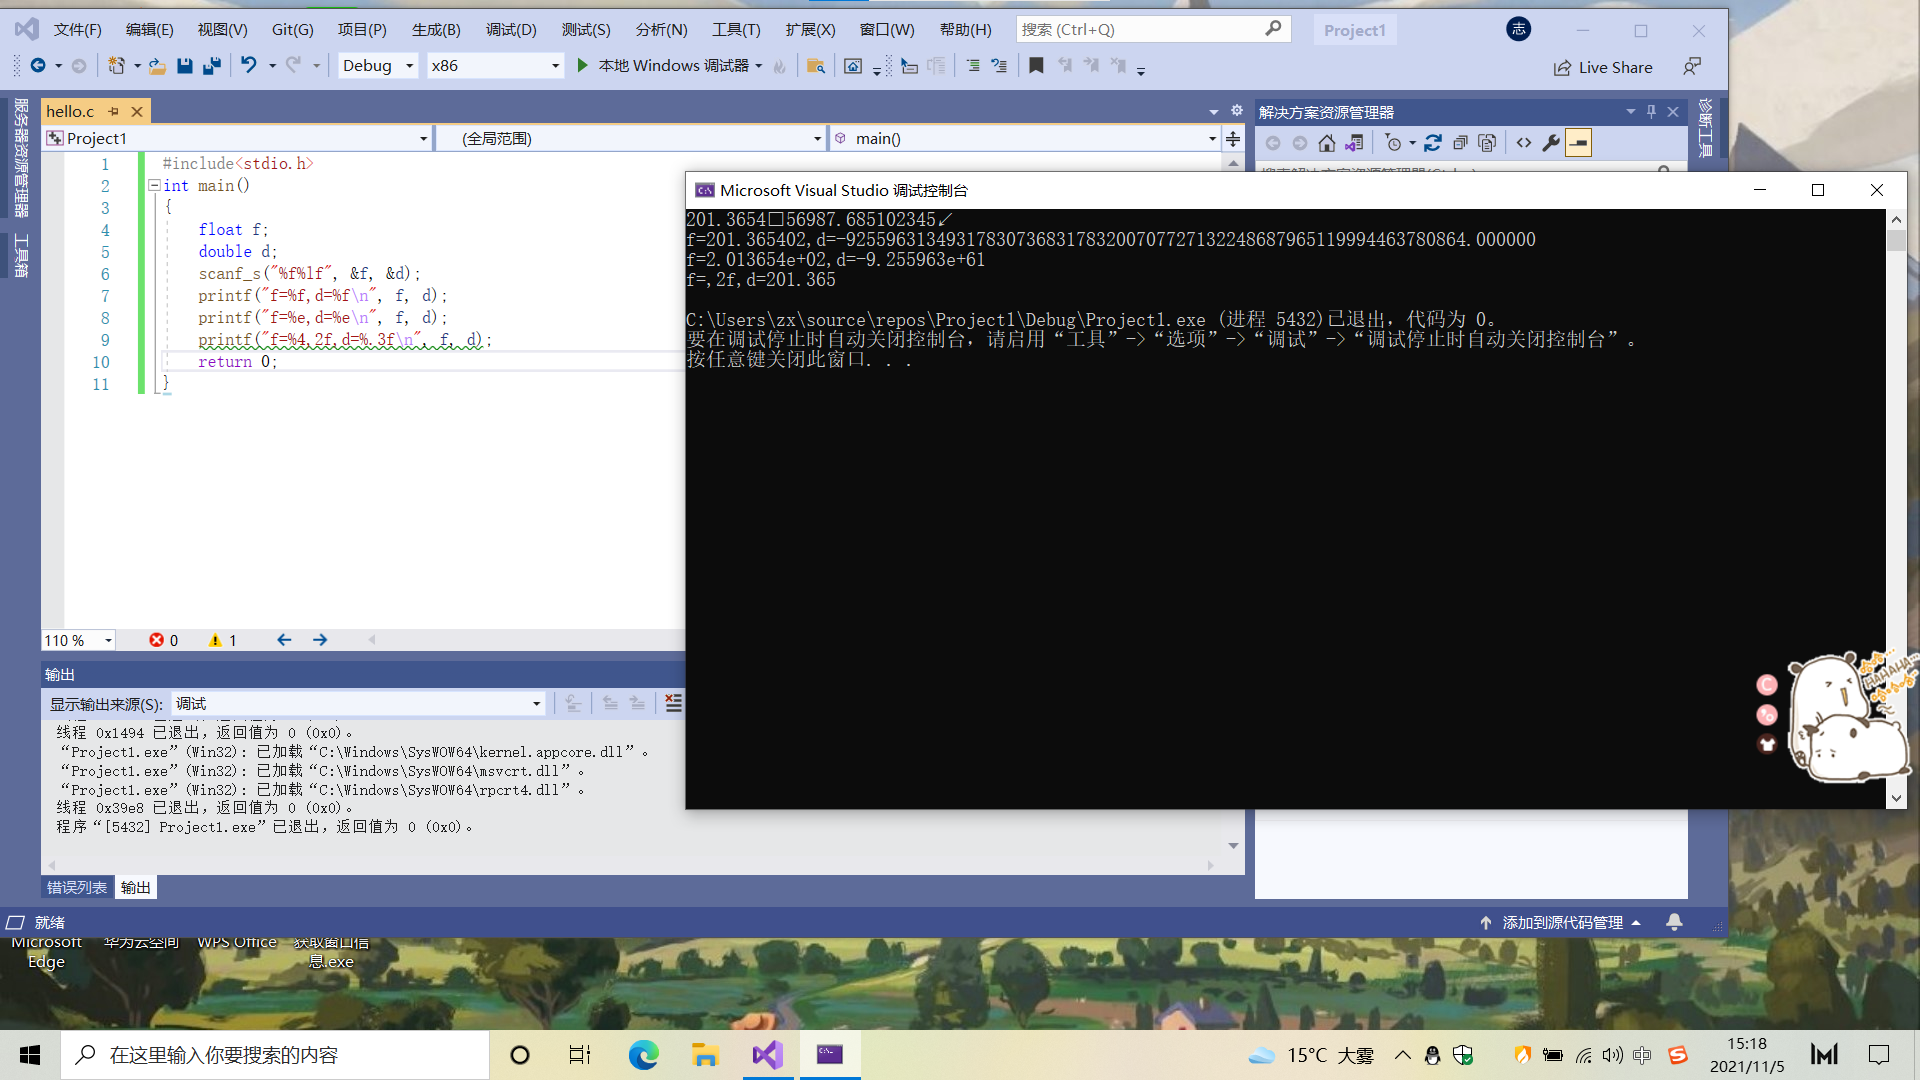1920x1080 pixels.
Task: Click 添加到源代码管理 in the status bar
Action: (1562, 922)
